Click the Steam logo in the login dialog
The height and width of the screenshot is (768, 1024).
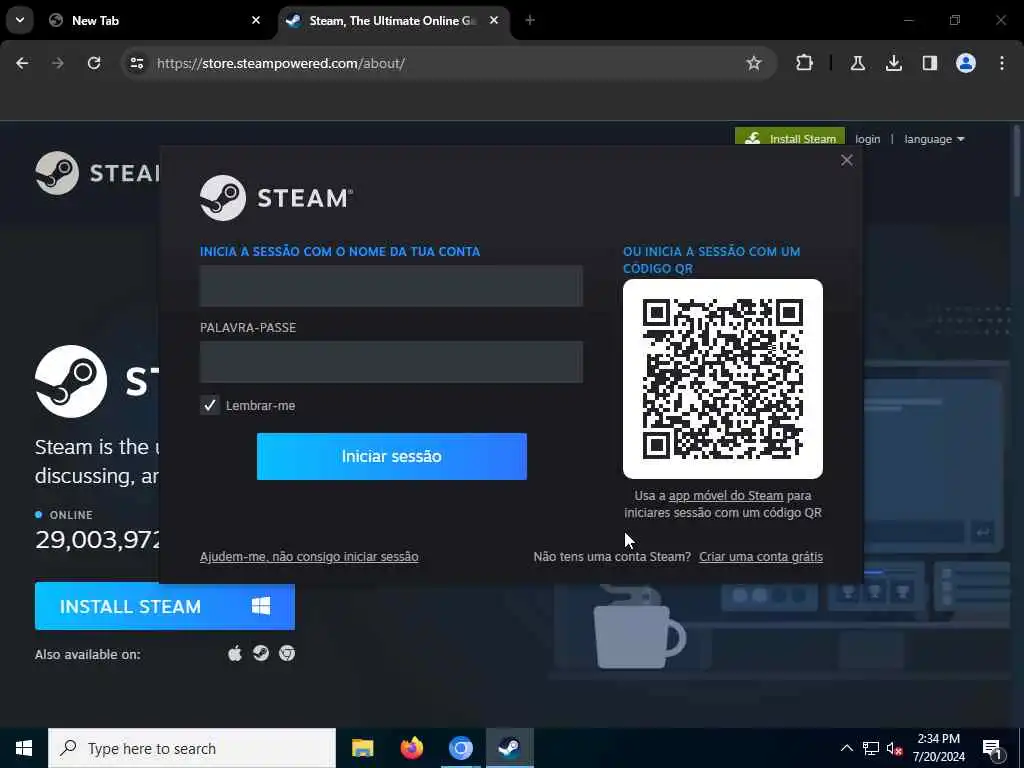click(276, 198)
